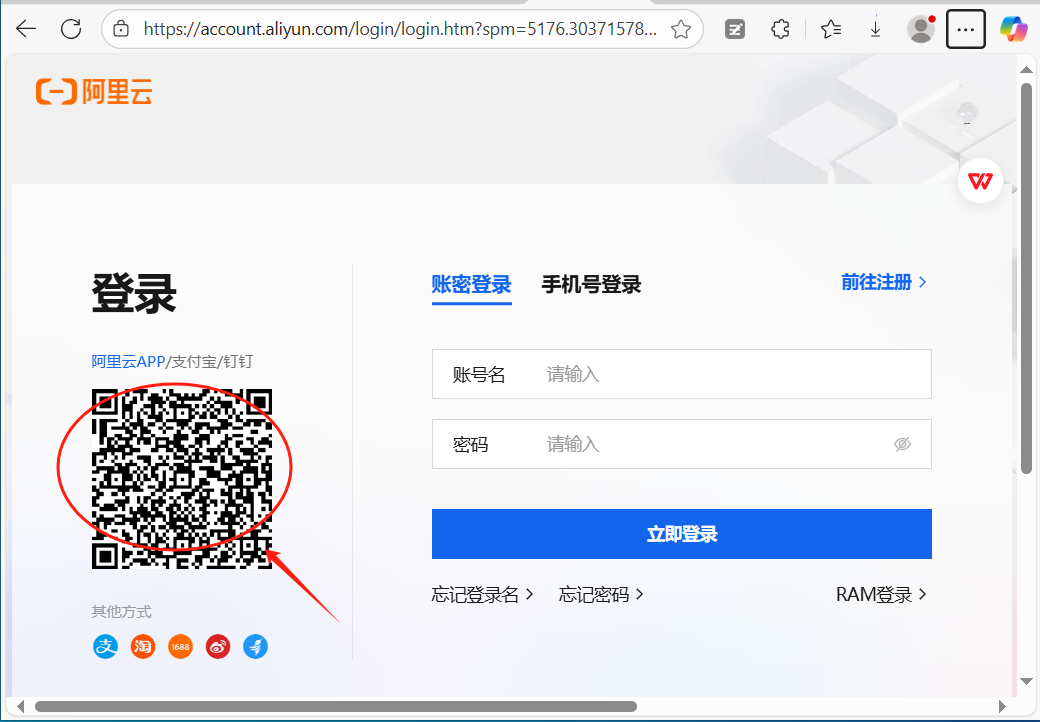1040x722 pixels.
Task: Open the browser extensions puzzle icon
Action: pyautogui.click(x=780, y=29)
